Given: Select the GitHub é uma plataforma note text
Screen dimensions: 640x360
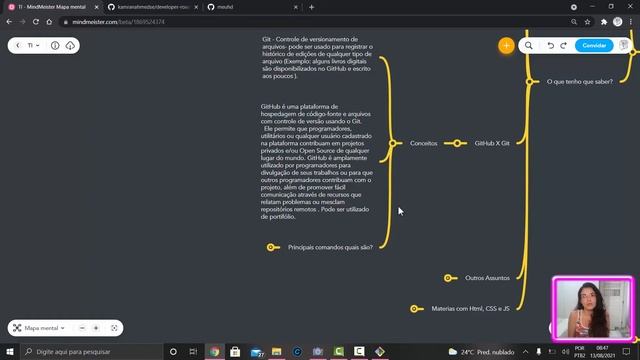Looking at the screenshot, I should click(317, 162).
